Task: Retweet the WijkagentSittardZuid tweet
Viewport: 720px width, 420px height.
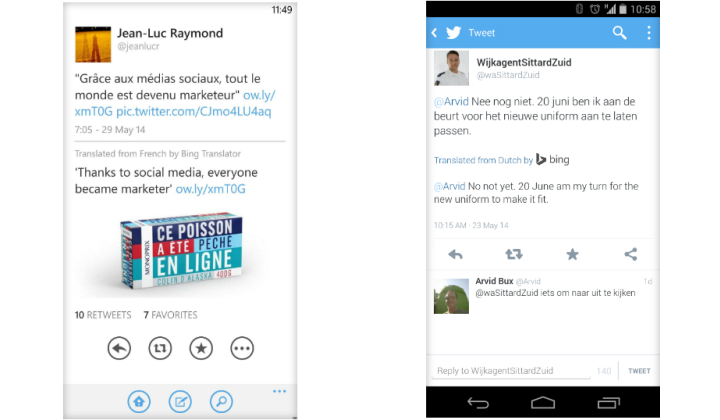Action: pyautogui.click(x=514, y=254)
